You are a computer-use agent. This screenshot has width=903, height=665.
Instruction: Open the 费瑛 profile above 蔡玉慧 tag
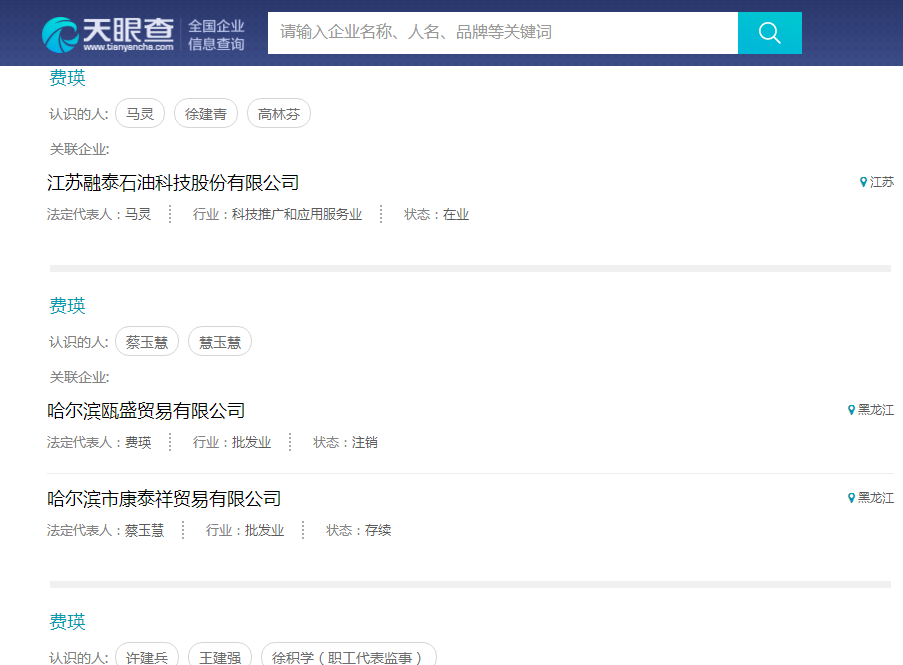(x=68, y=306)
